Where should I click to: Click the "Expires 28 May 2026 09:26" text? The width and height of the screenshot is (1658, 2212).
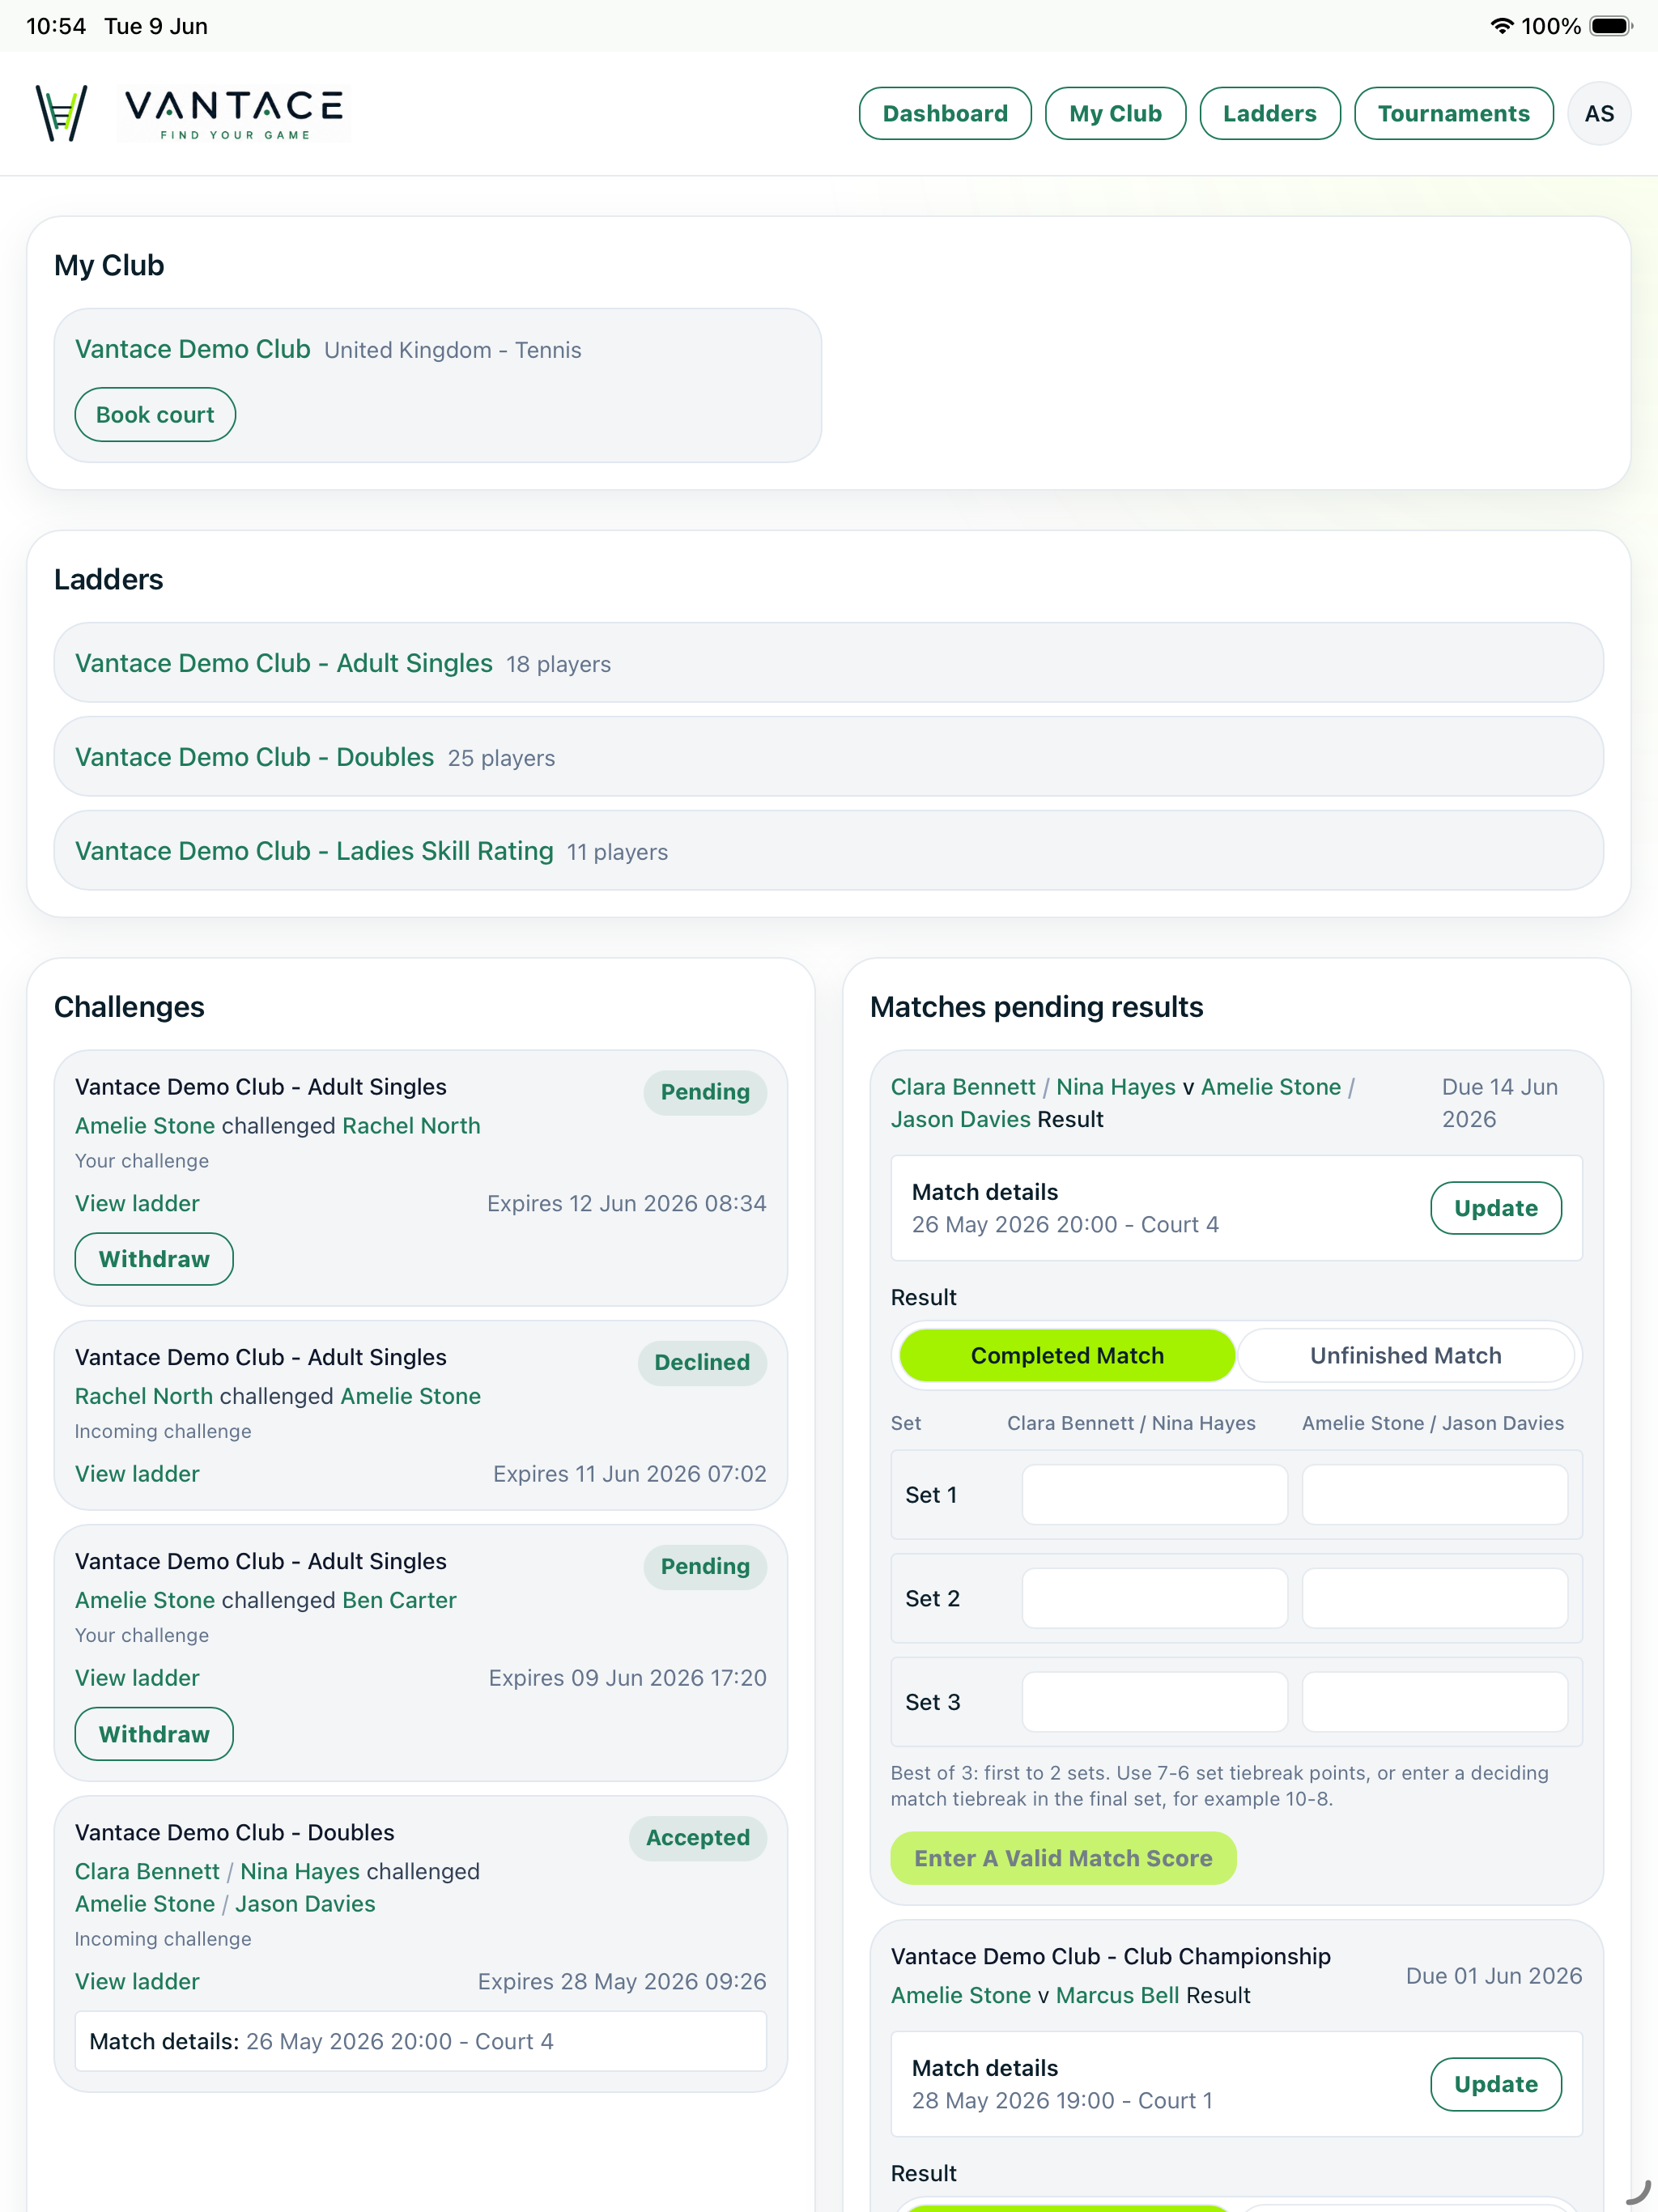pyautogui.click(x=622, y=1982)
